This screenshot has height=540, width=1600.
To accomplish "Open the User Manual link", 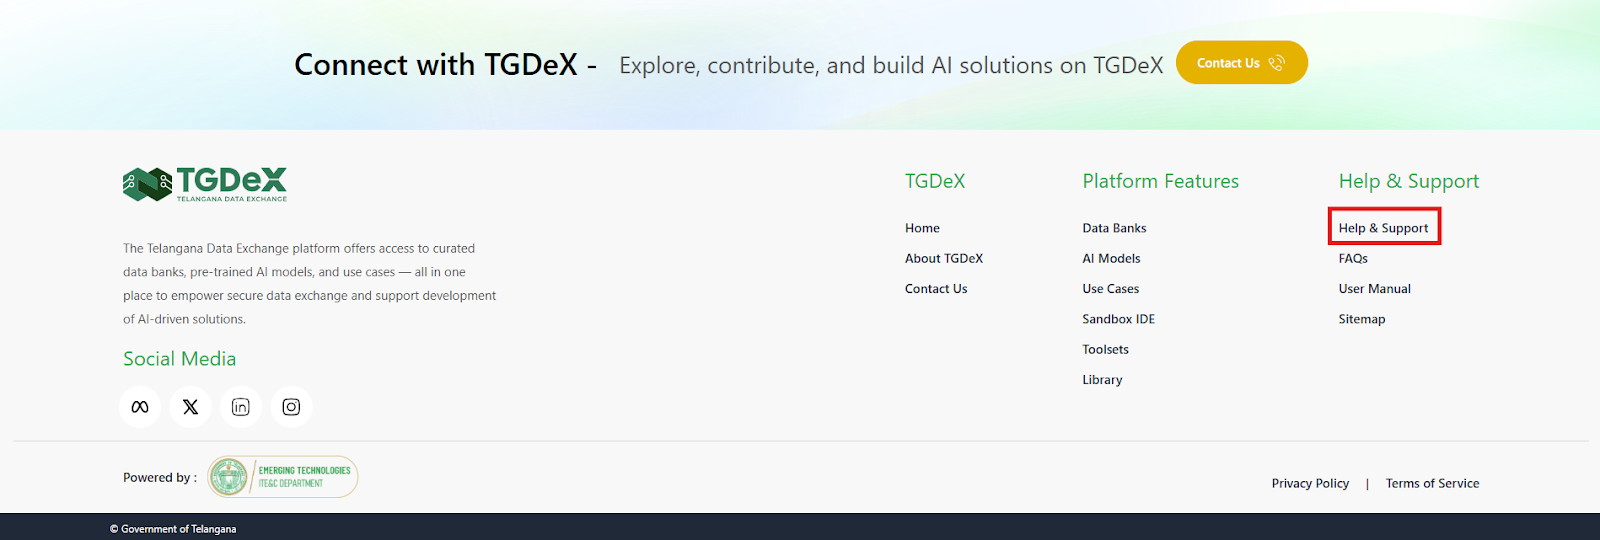I will coord(1374,289).
